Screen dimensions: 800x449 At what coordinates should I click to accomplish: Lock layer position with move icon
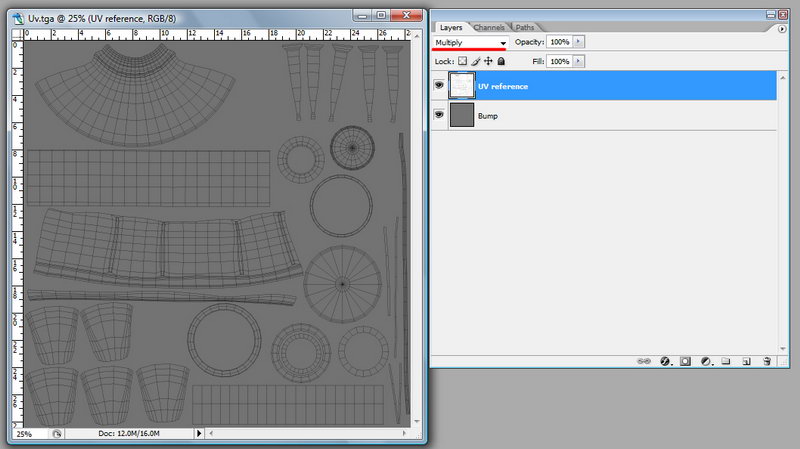tap(488, 61)
